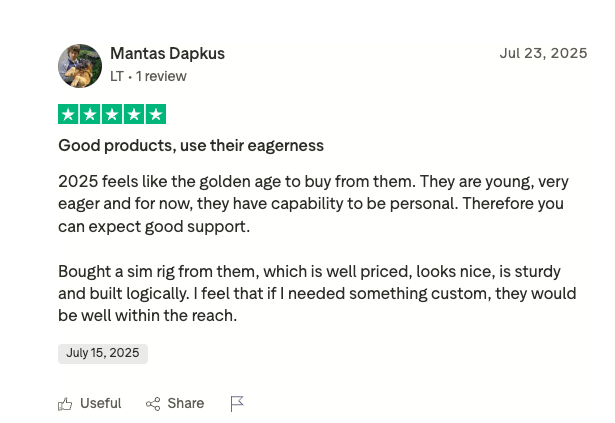
Task: Click the second green rating star
Action: (90, 114)
